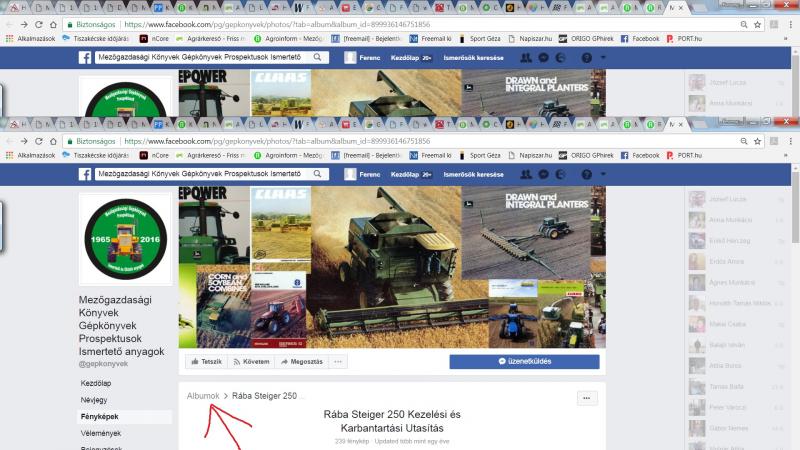Click the round 1965–2016 page profile picture
This screenshot has width=800, height=450.
point(126,239)
